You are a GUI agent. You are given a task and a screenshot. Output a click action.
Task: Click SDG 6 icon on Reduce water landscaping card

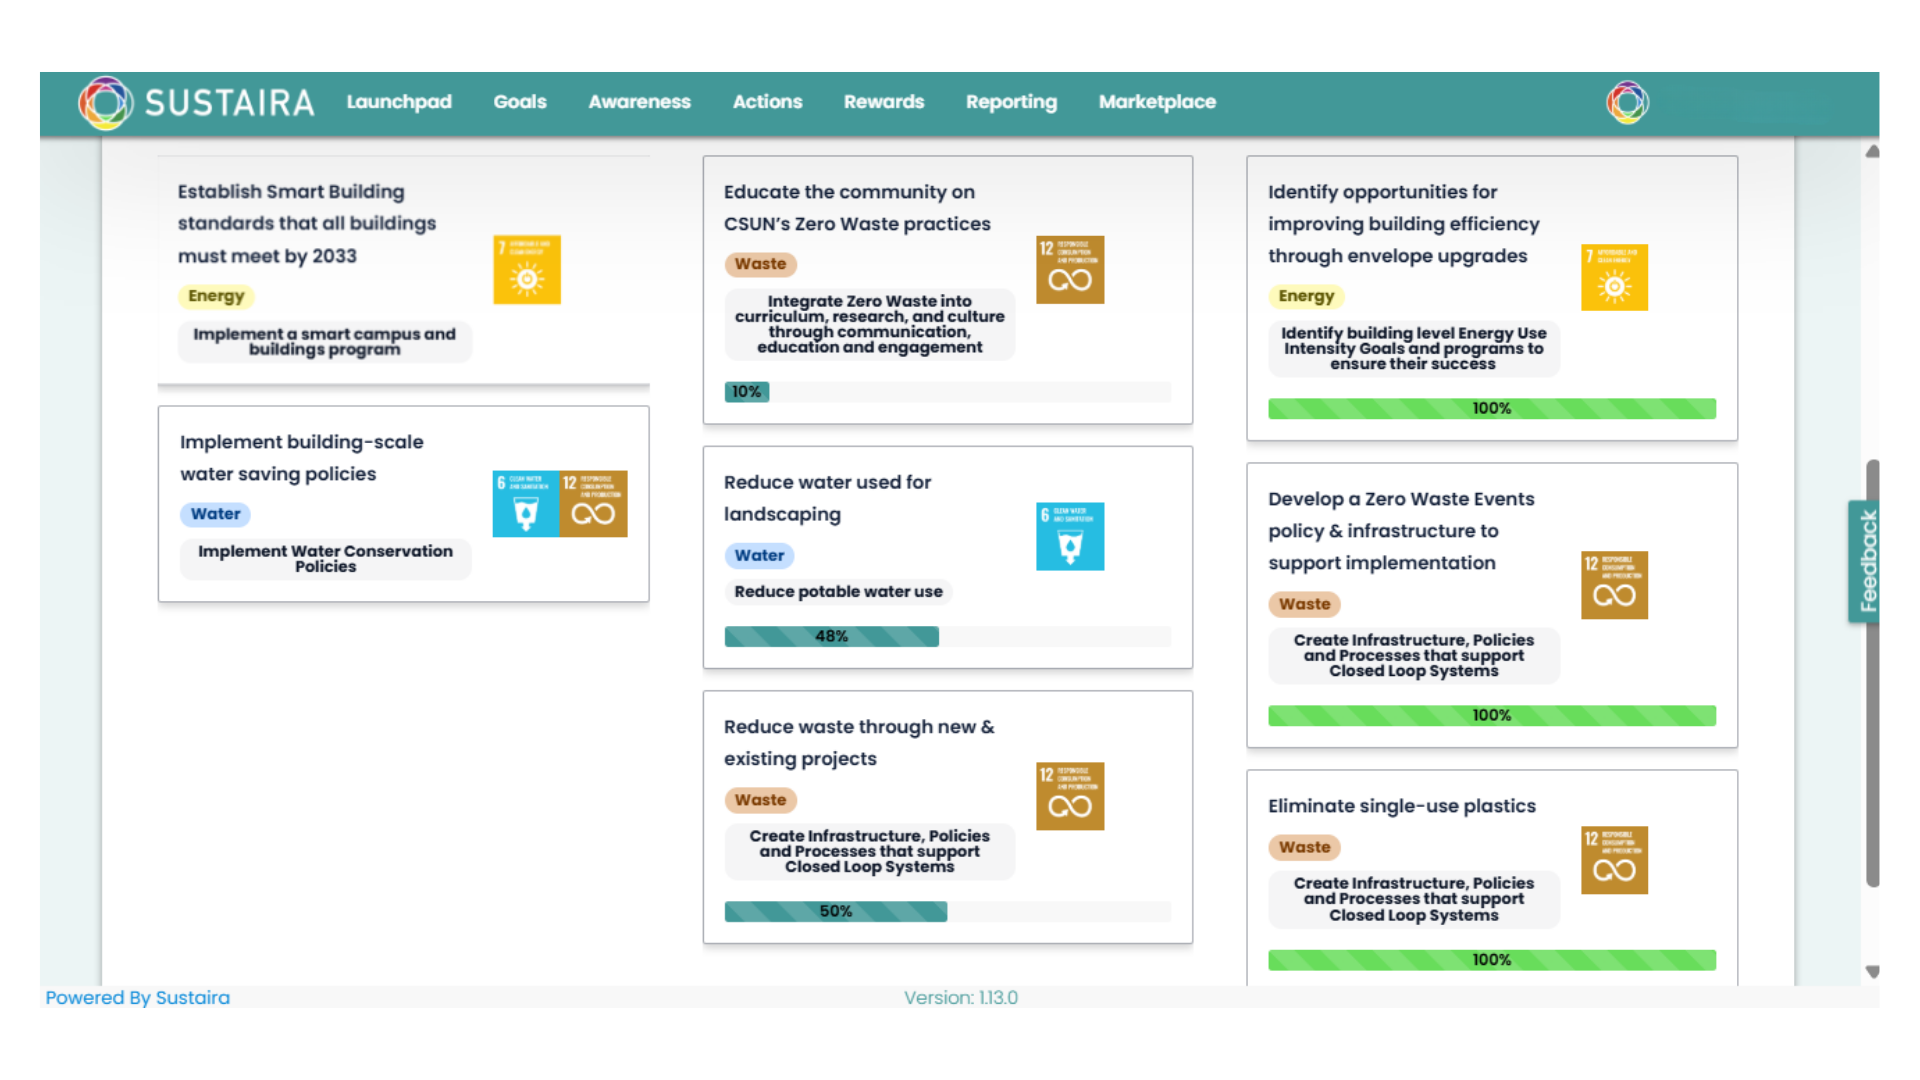(x=1070, y=537)
